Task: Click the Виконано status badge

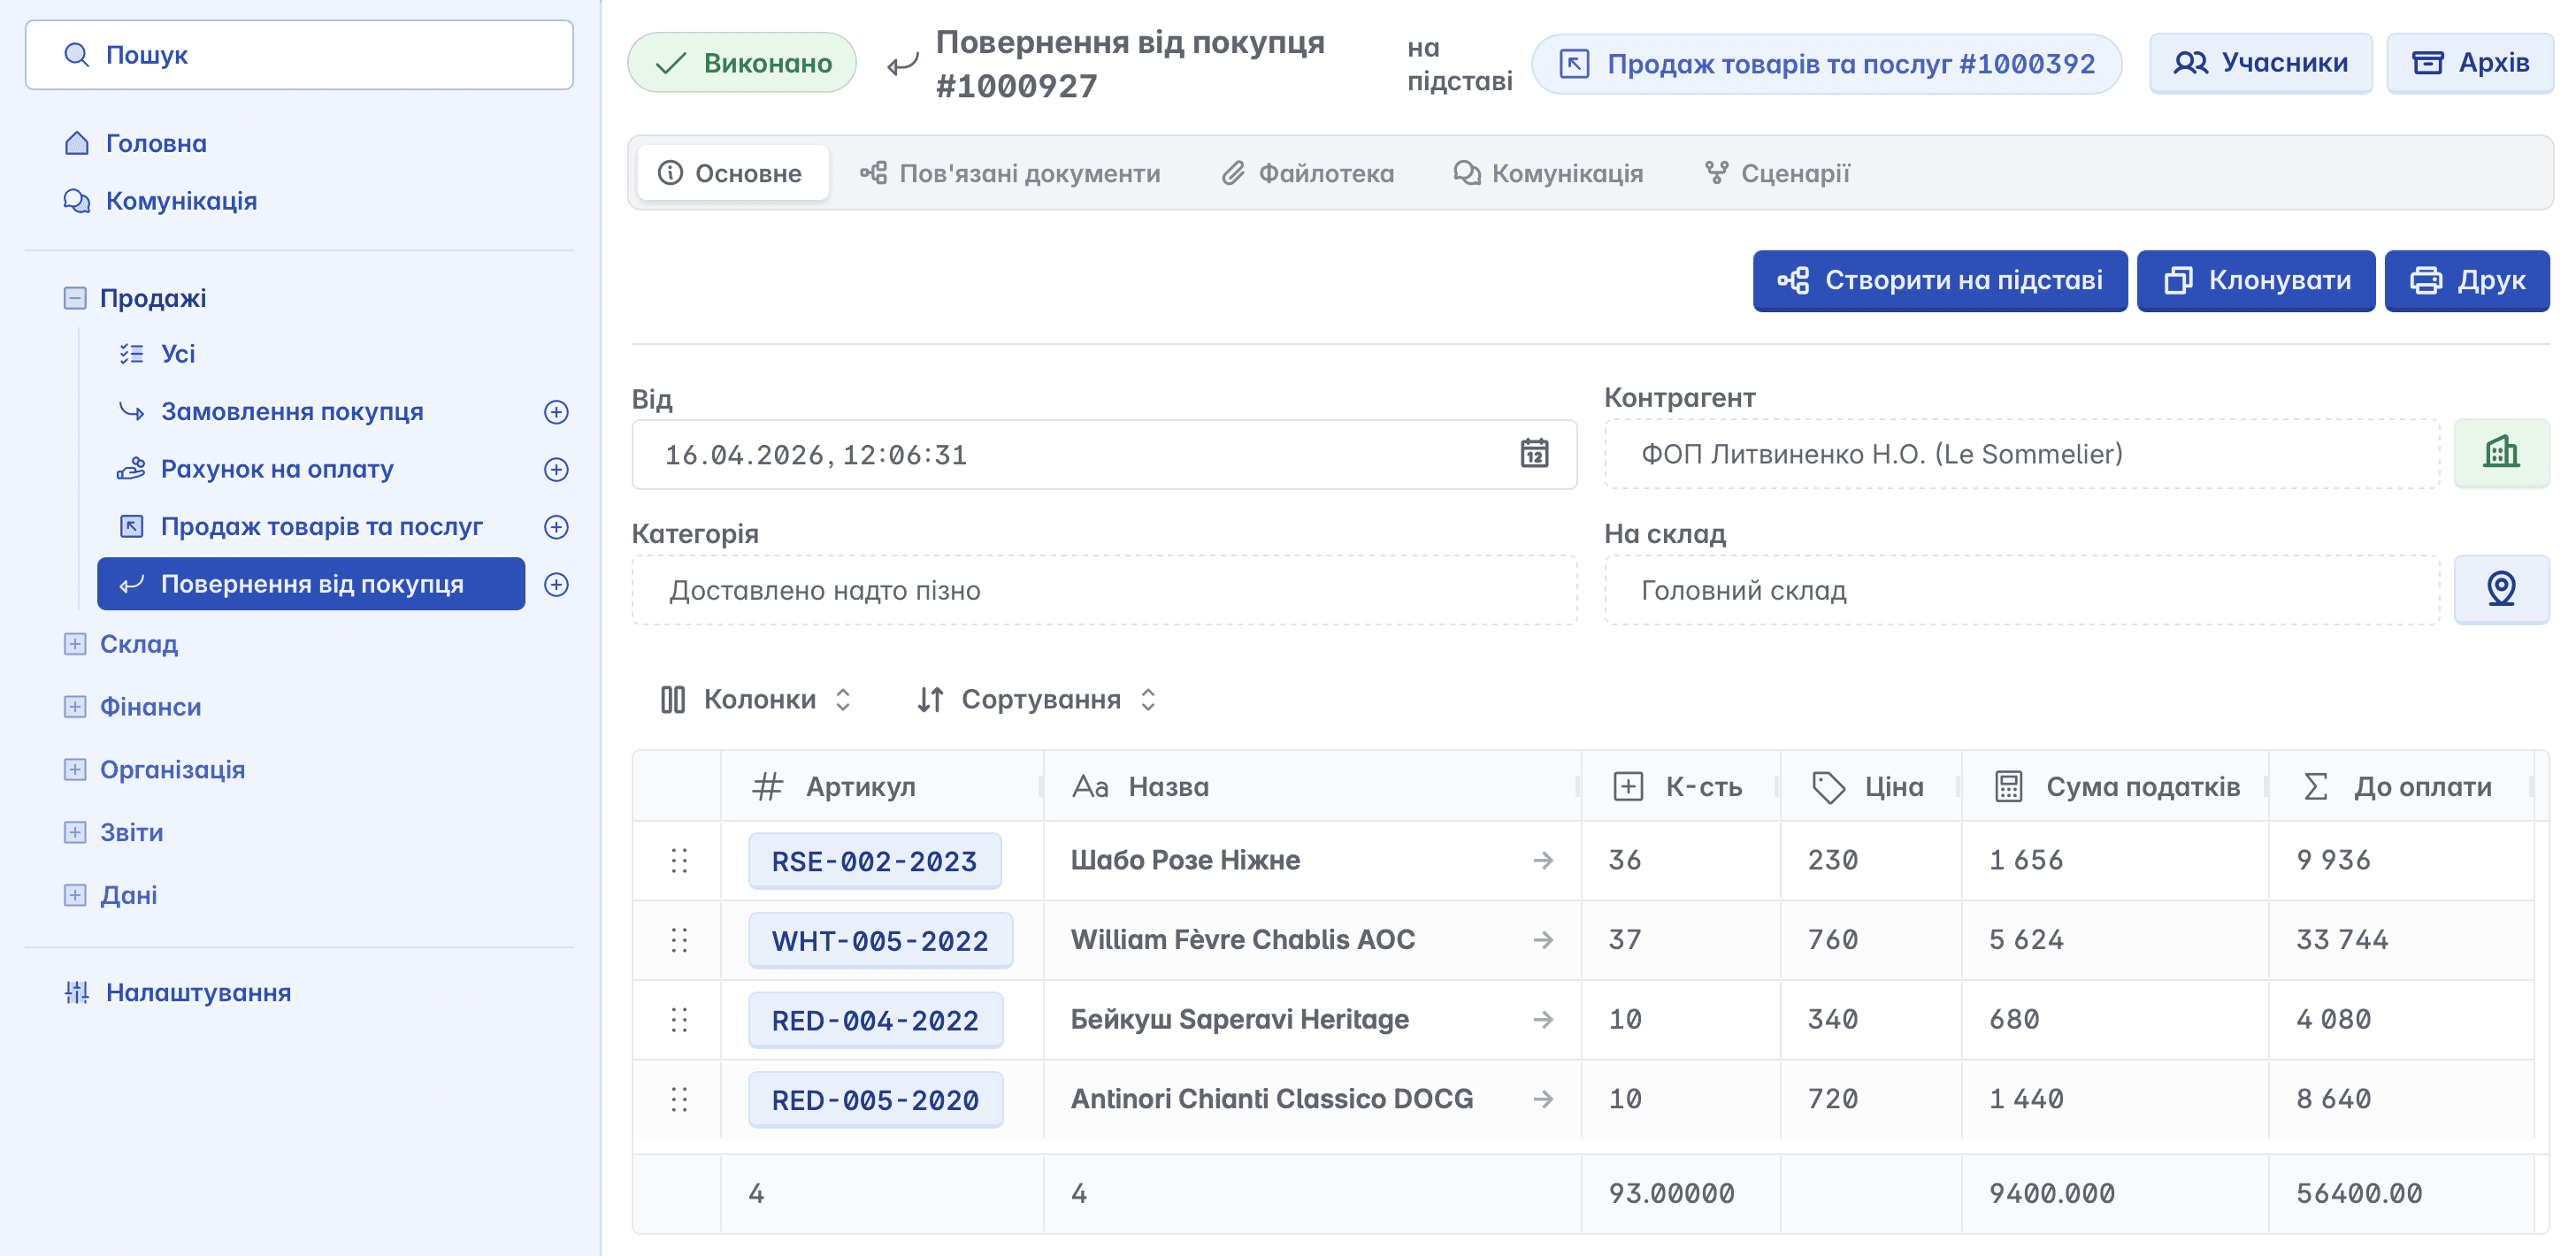Action: (742, 63)
